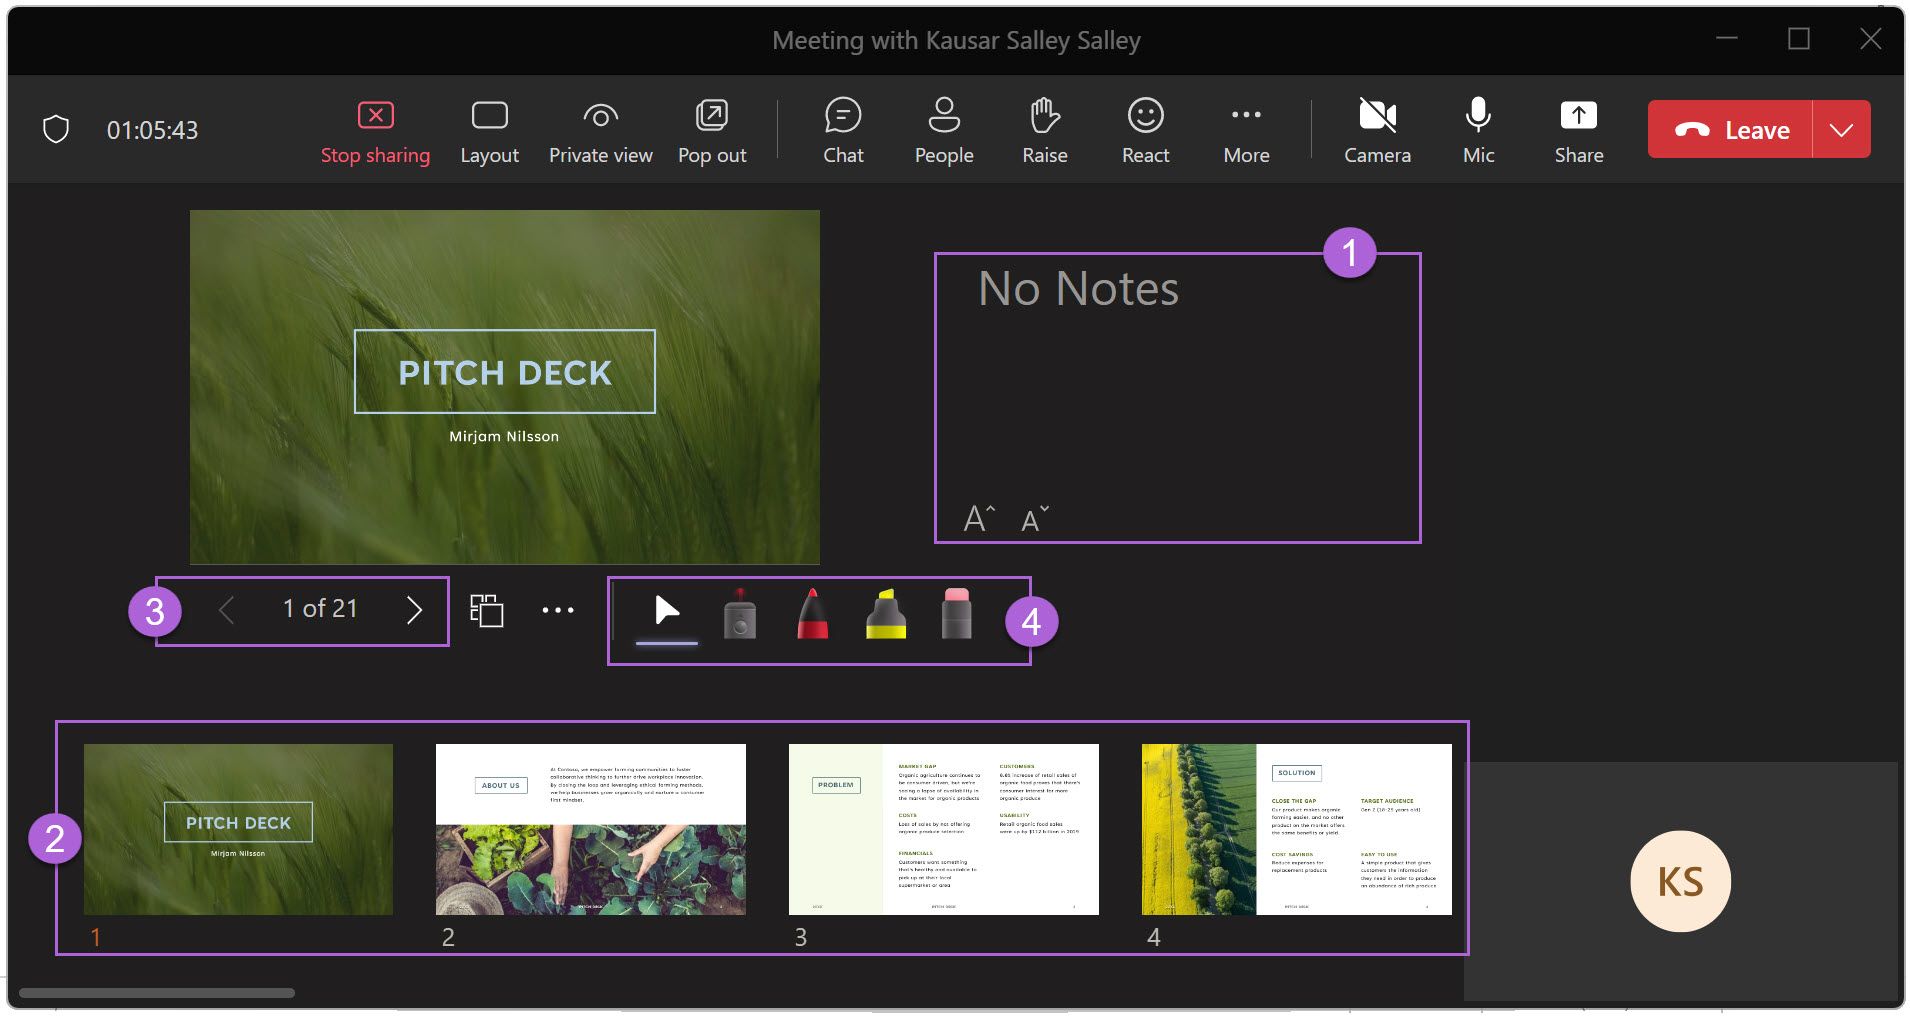The width and height of the screenshot is (1910, 1017).
Task: Open the People panel
Action: [944, 128]
